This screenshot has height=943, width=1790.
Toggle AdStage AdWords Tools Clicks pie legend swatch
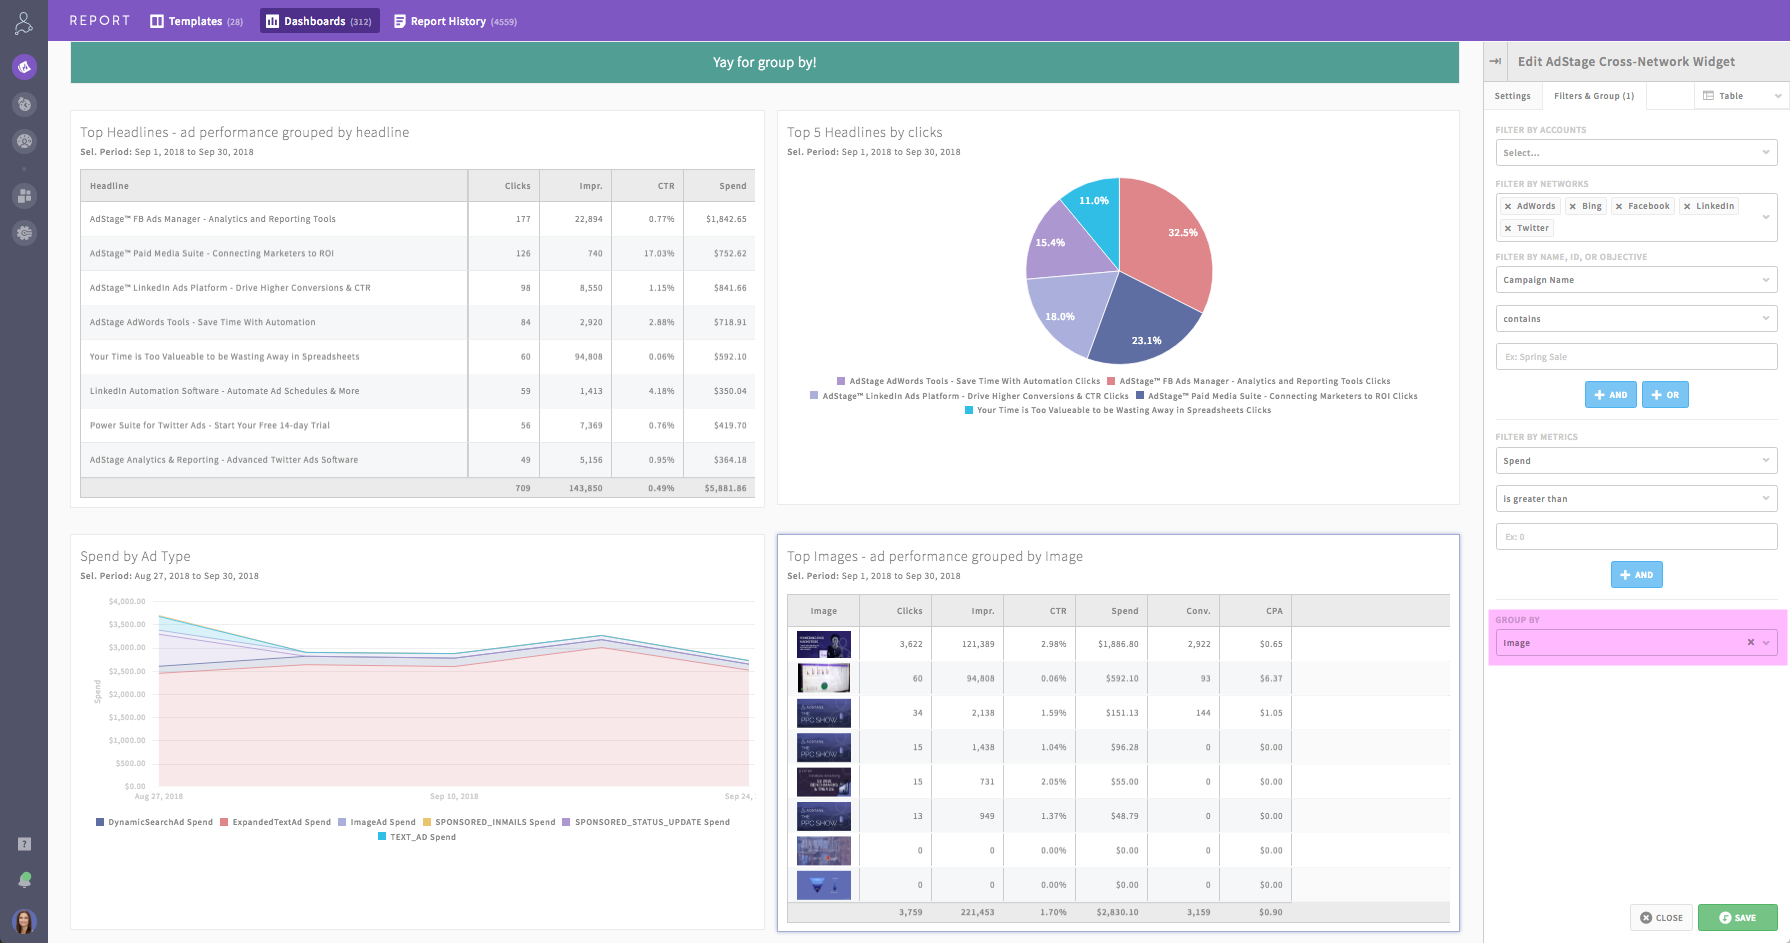[841, 381]
